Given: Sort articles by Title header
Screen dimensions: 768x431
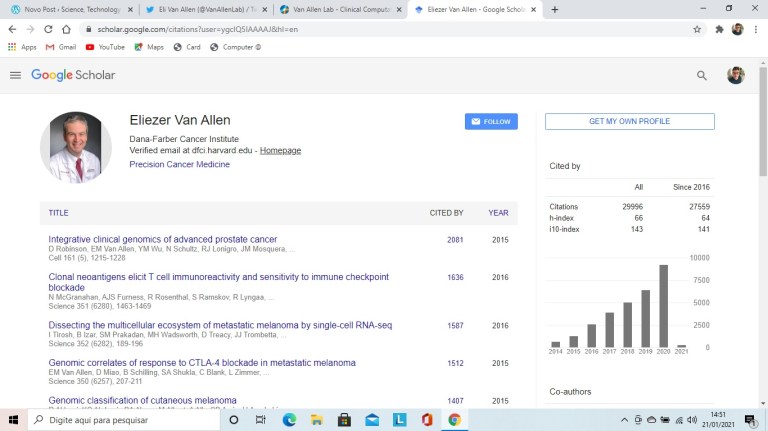Looking at the screenshot, I should [x=58, y=213].
